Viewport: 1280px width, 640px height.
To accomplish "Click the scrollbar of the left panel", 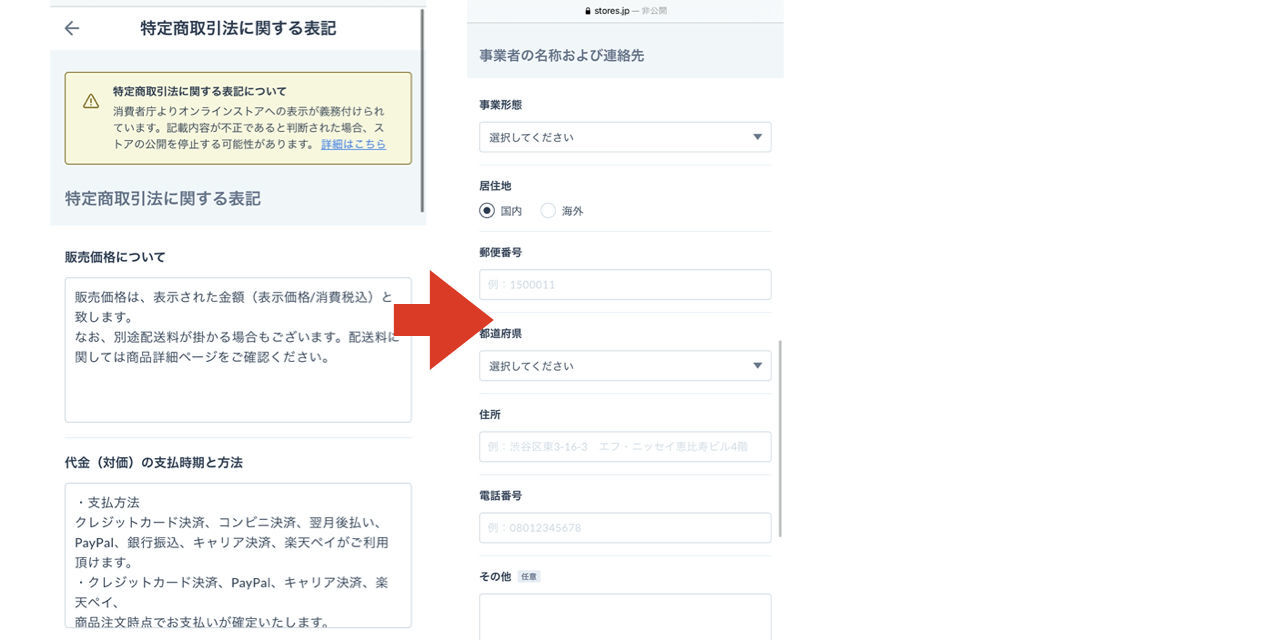I will point(423,110).
